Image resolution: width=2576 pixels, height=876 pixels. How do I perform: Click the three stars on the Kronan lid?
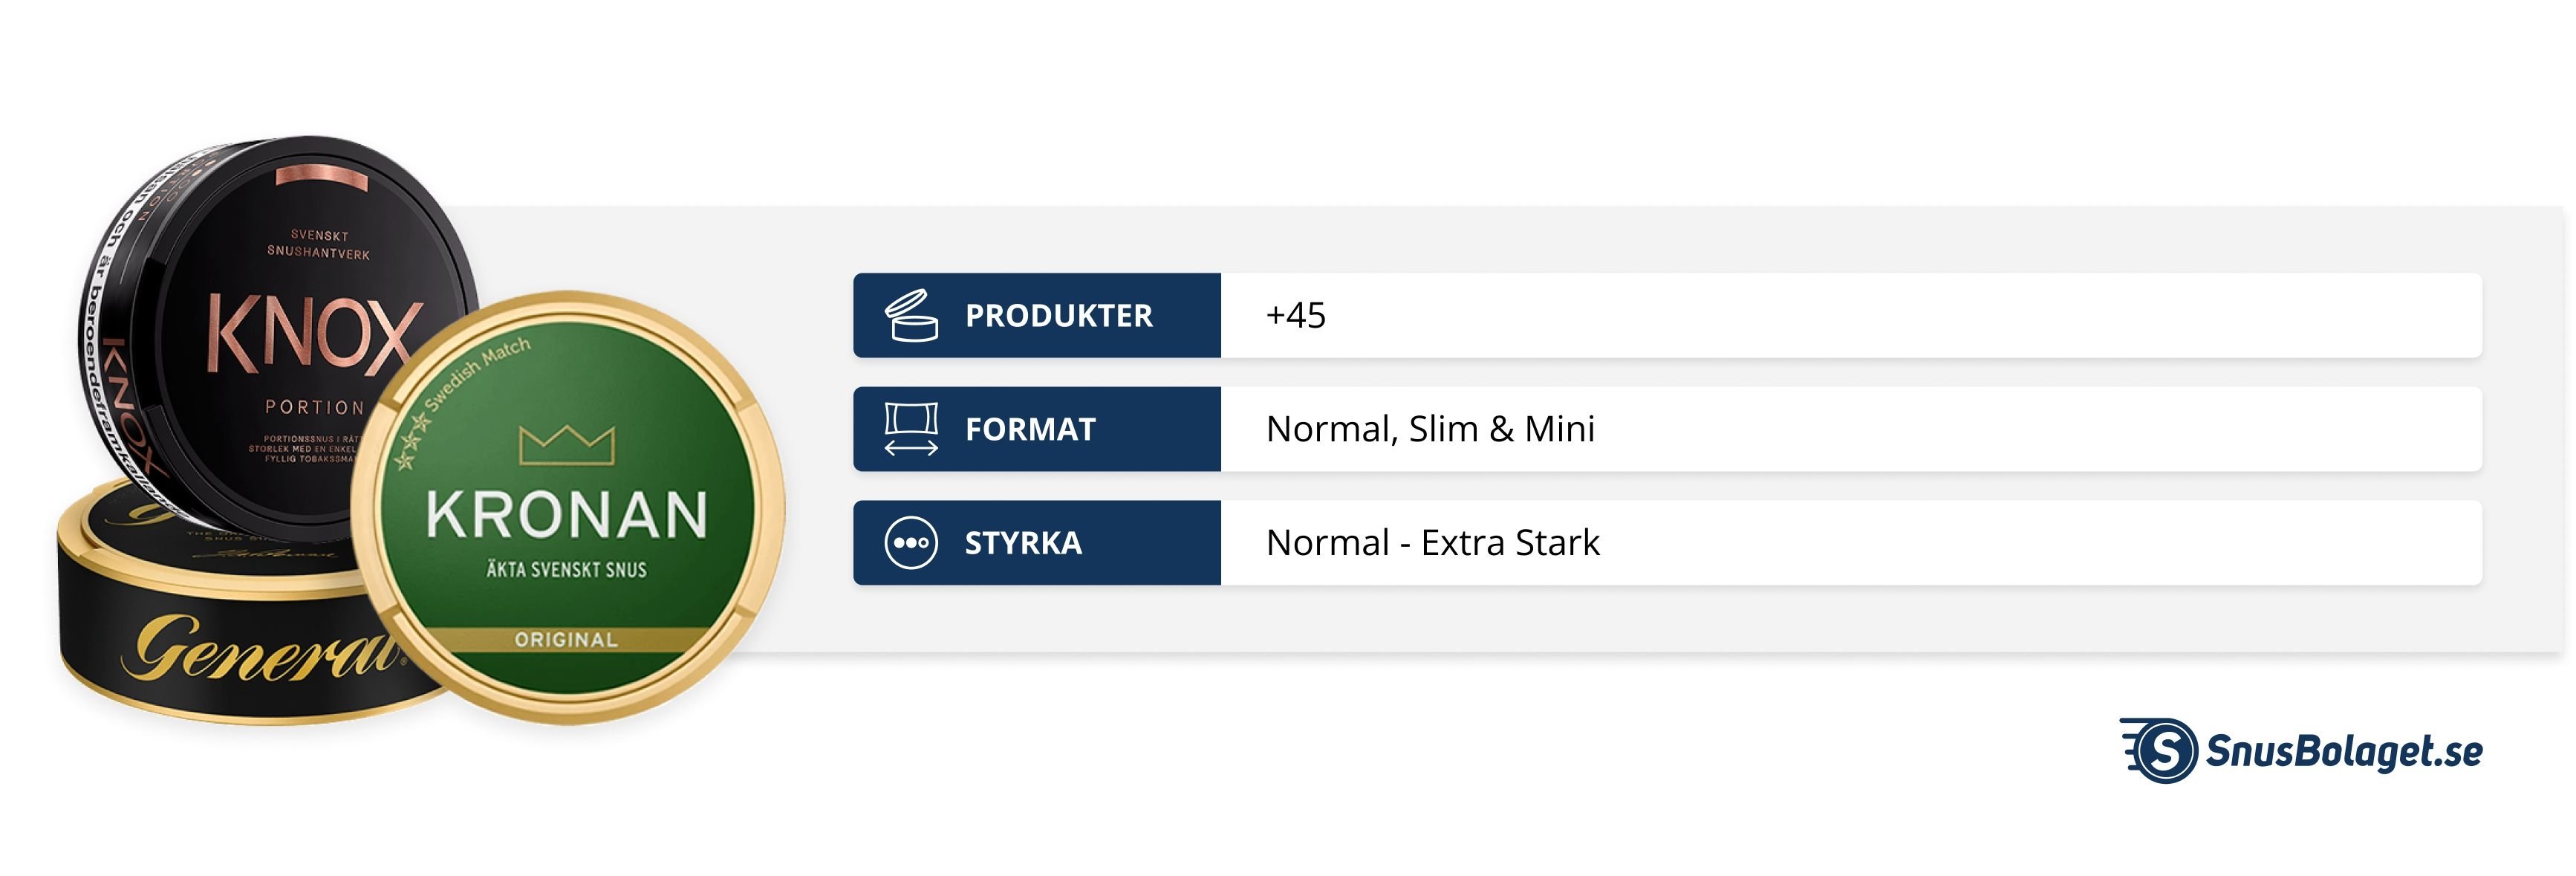412,440
